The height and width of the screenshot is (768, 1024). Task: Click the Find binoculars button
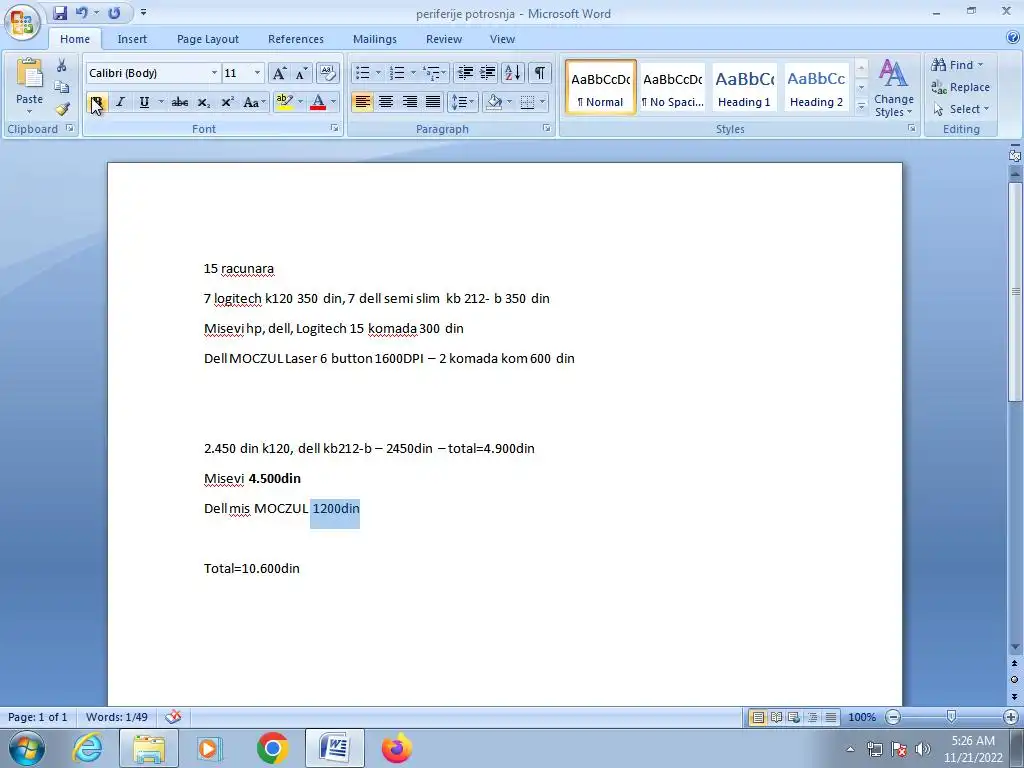(x=957, y=65)
